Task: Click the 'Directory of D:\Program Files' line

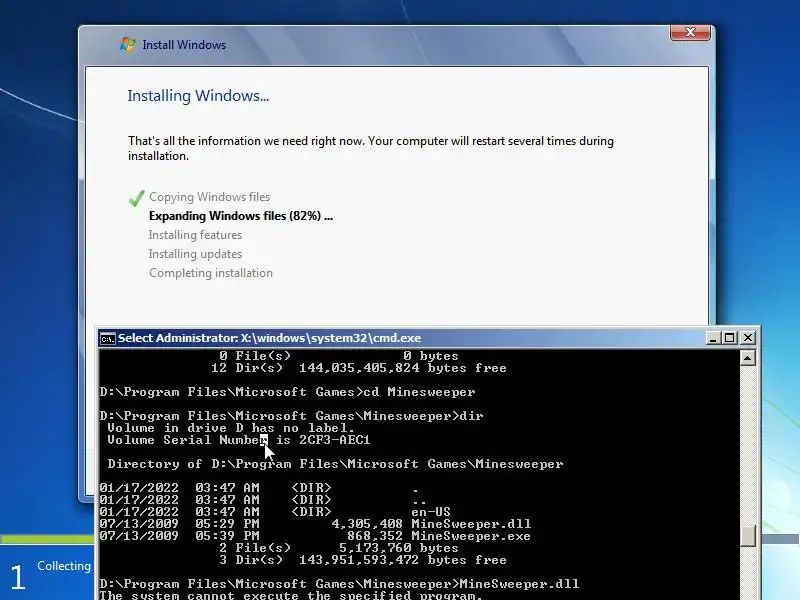Action: coord(335,464)
